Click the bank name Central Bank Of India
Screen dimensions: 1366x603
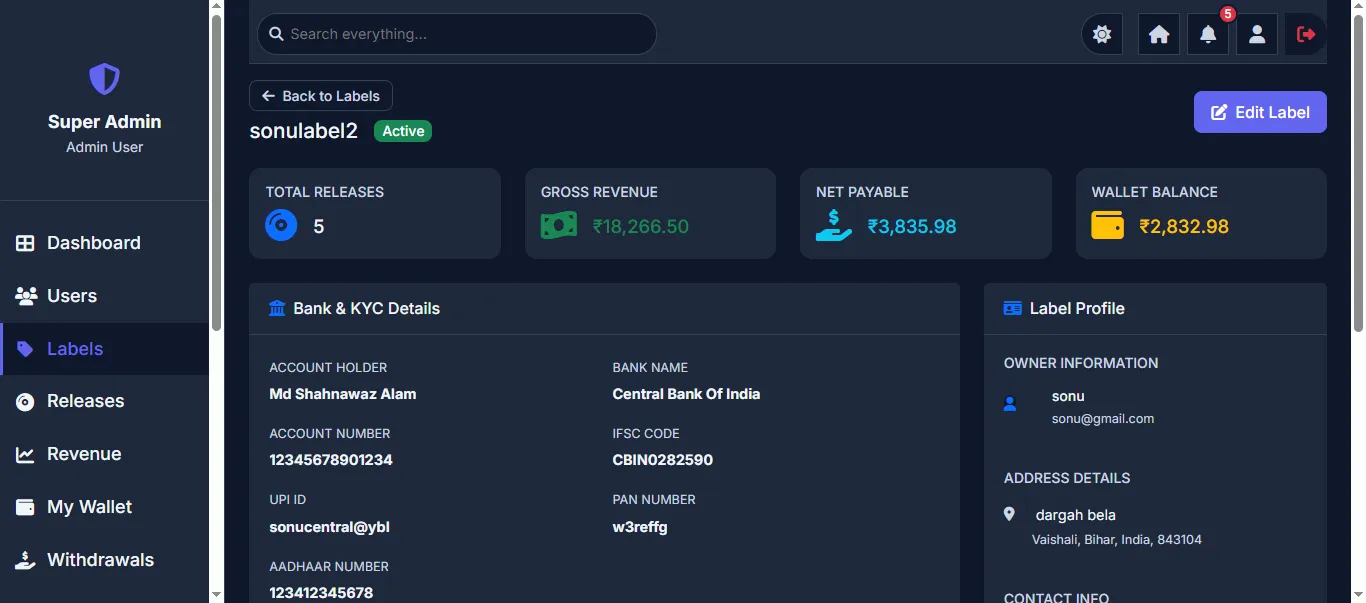[x=686, y=394]
